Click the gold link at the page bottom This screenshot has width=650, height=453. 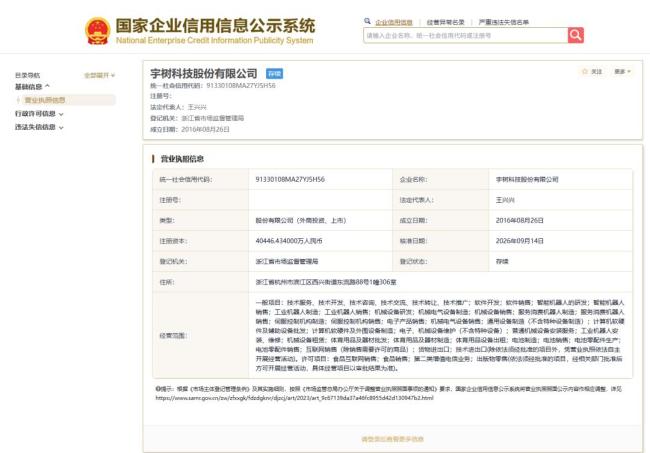pos(393,439)
